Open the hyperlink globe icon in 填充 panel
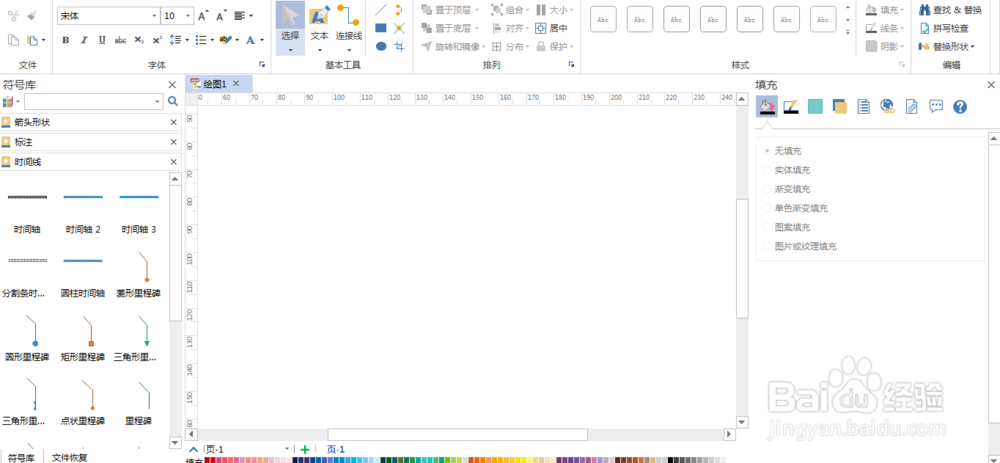 pyautogui.click(x=887, y=107)
